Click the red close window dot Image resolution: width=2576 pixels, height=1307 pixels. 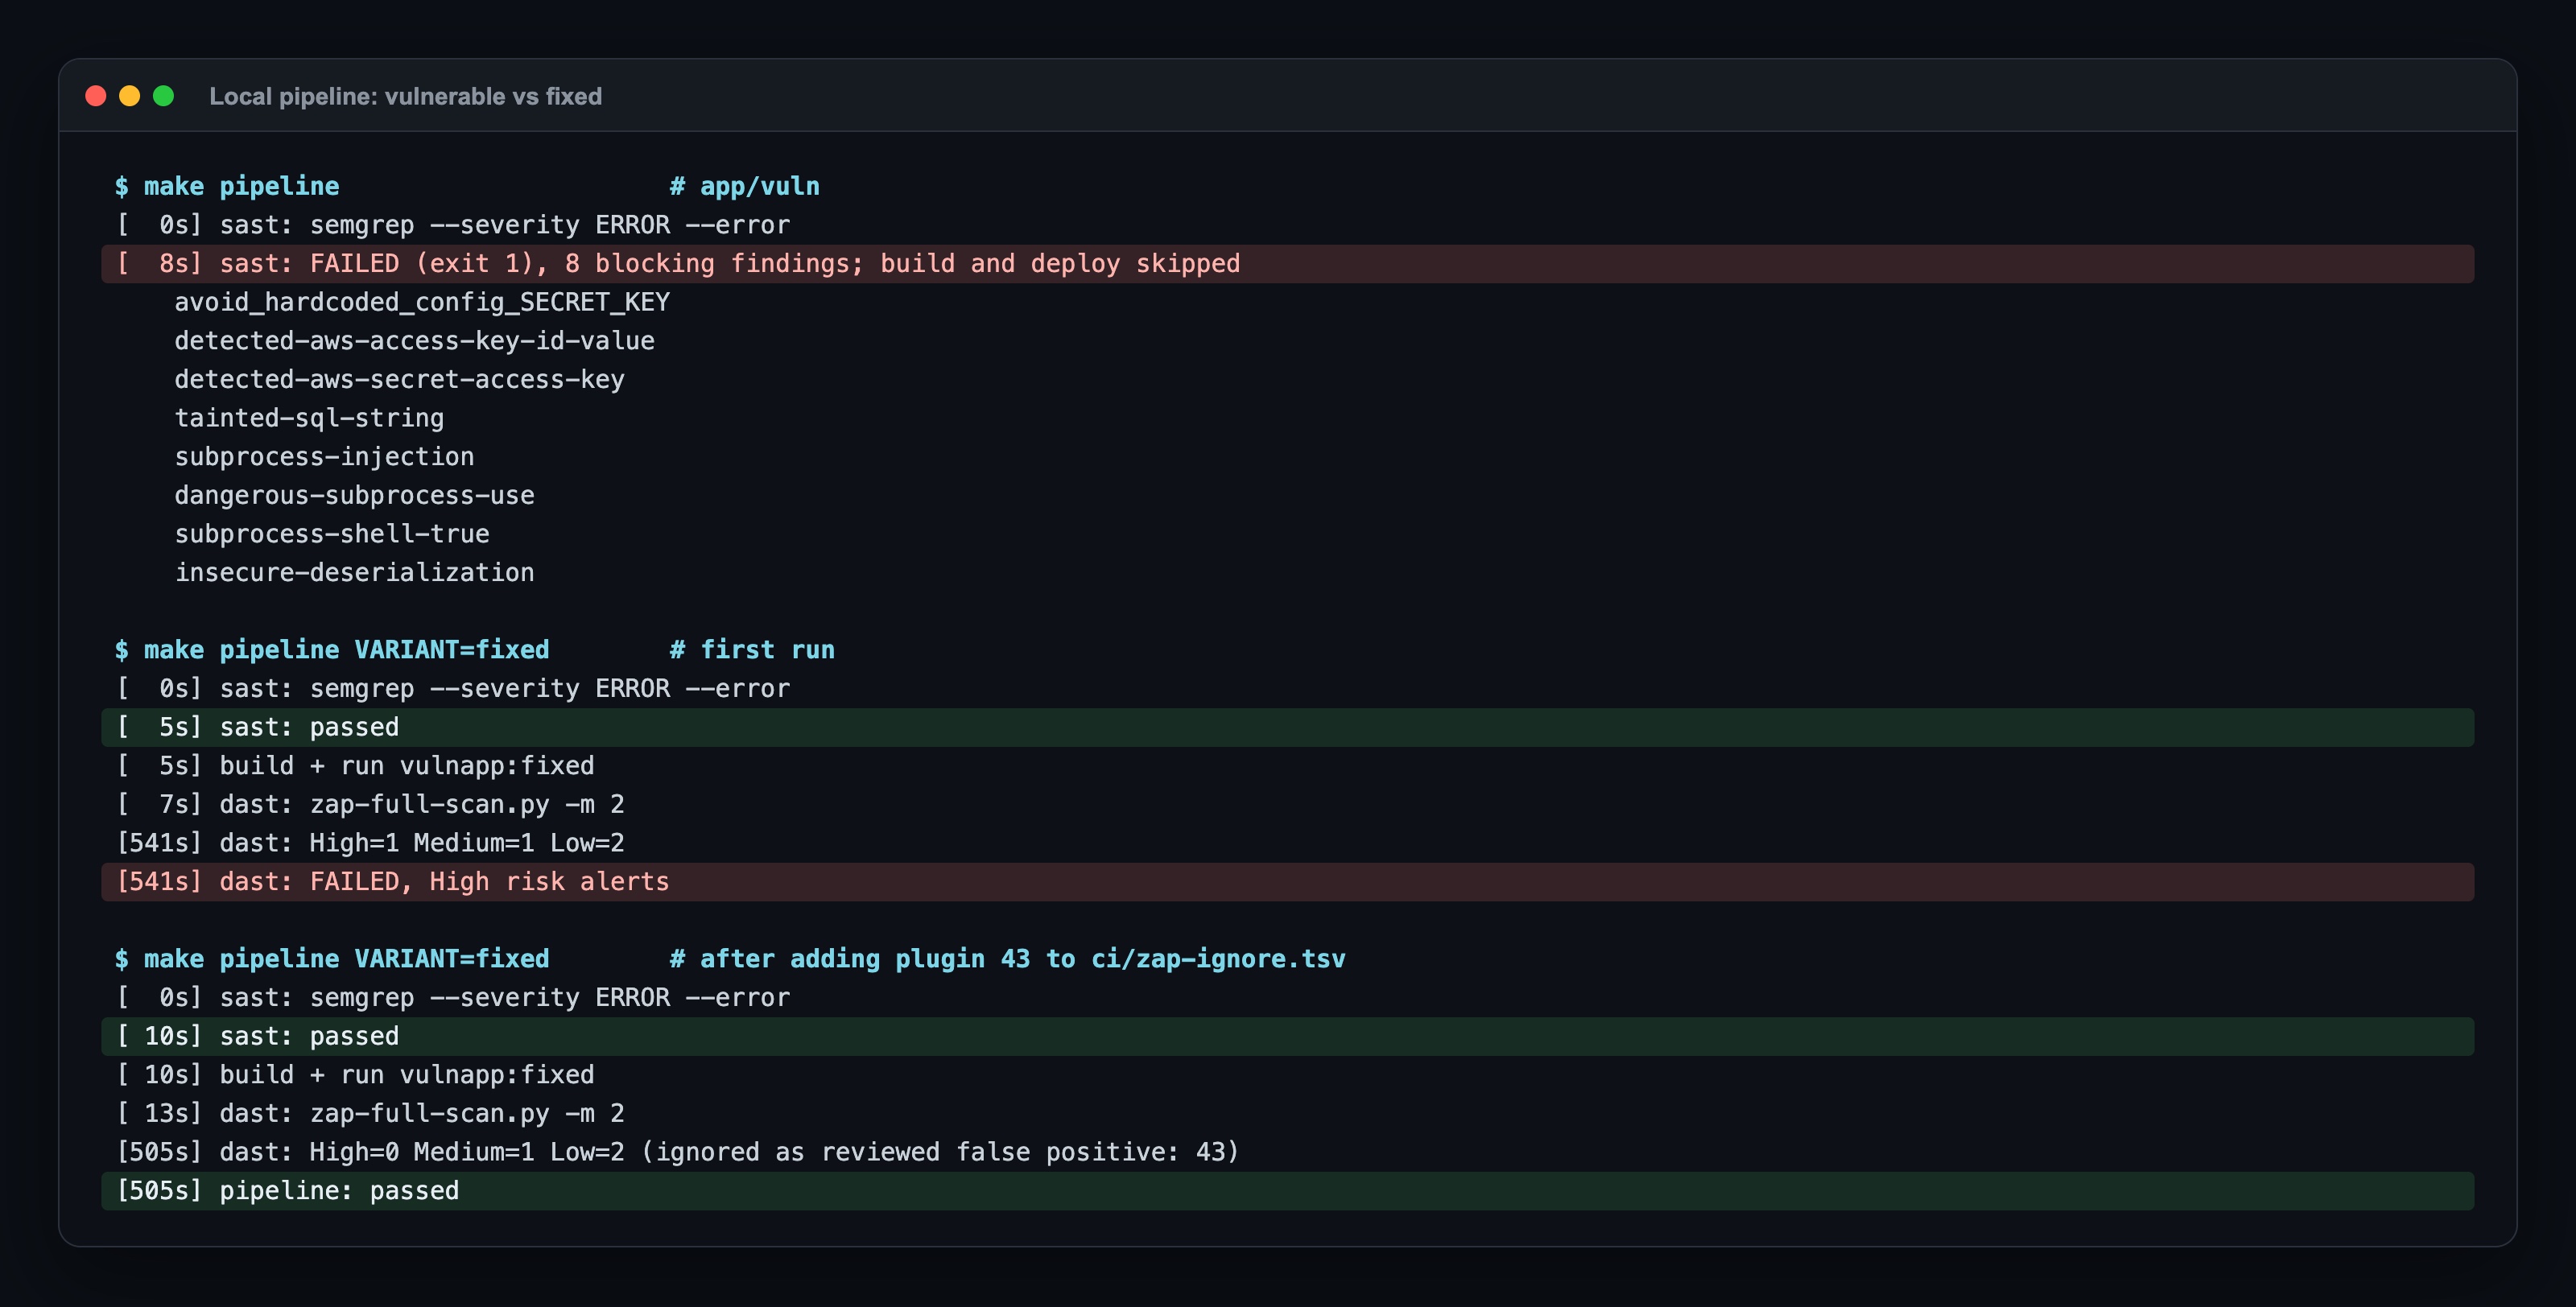[96, 96]
